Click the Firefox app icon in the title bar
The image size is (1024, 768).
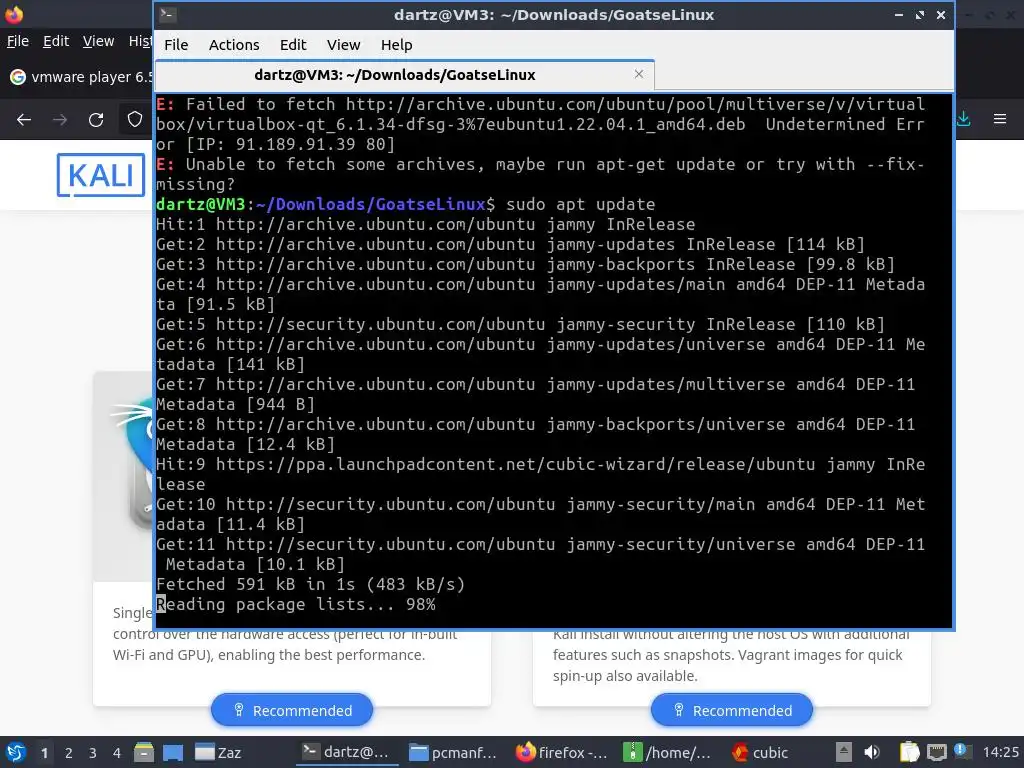[14, 14]
